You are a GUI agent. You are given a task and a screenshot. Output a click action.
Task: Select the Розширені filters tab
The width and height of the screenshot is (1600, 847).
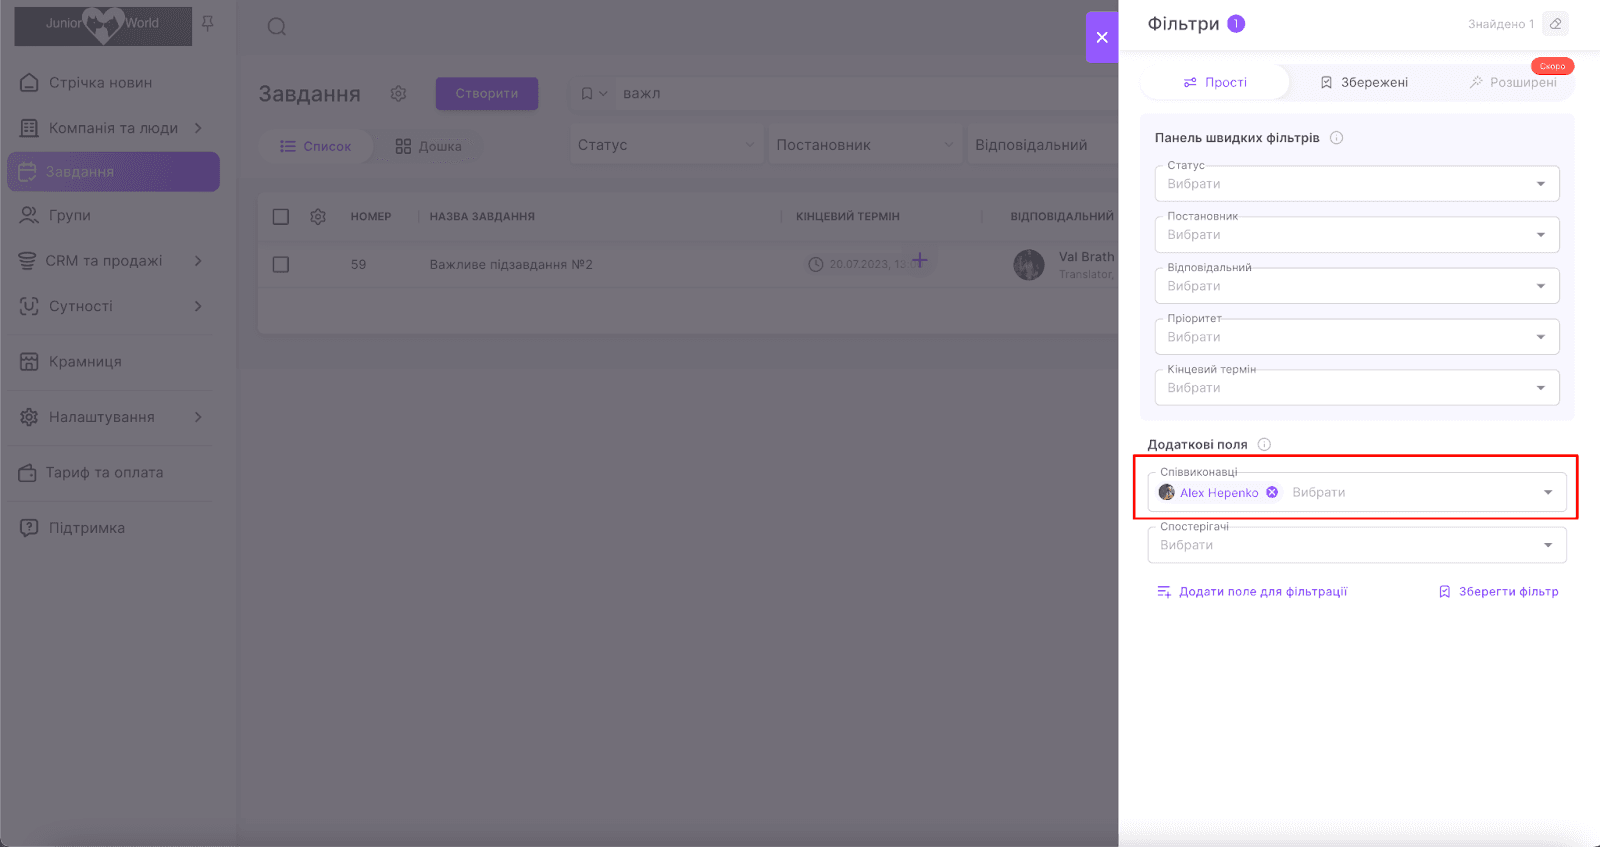pos(1513,82)
